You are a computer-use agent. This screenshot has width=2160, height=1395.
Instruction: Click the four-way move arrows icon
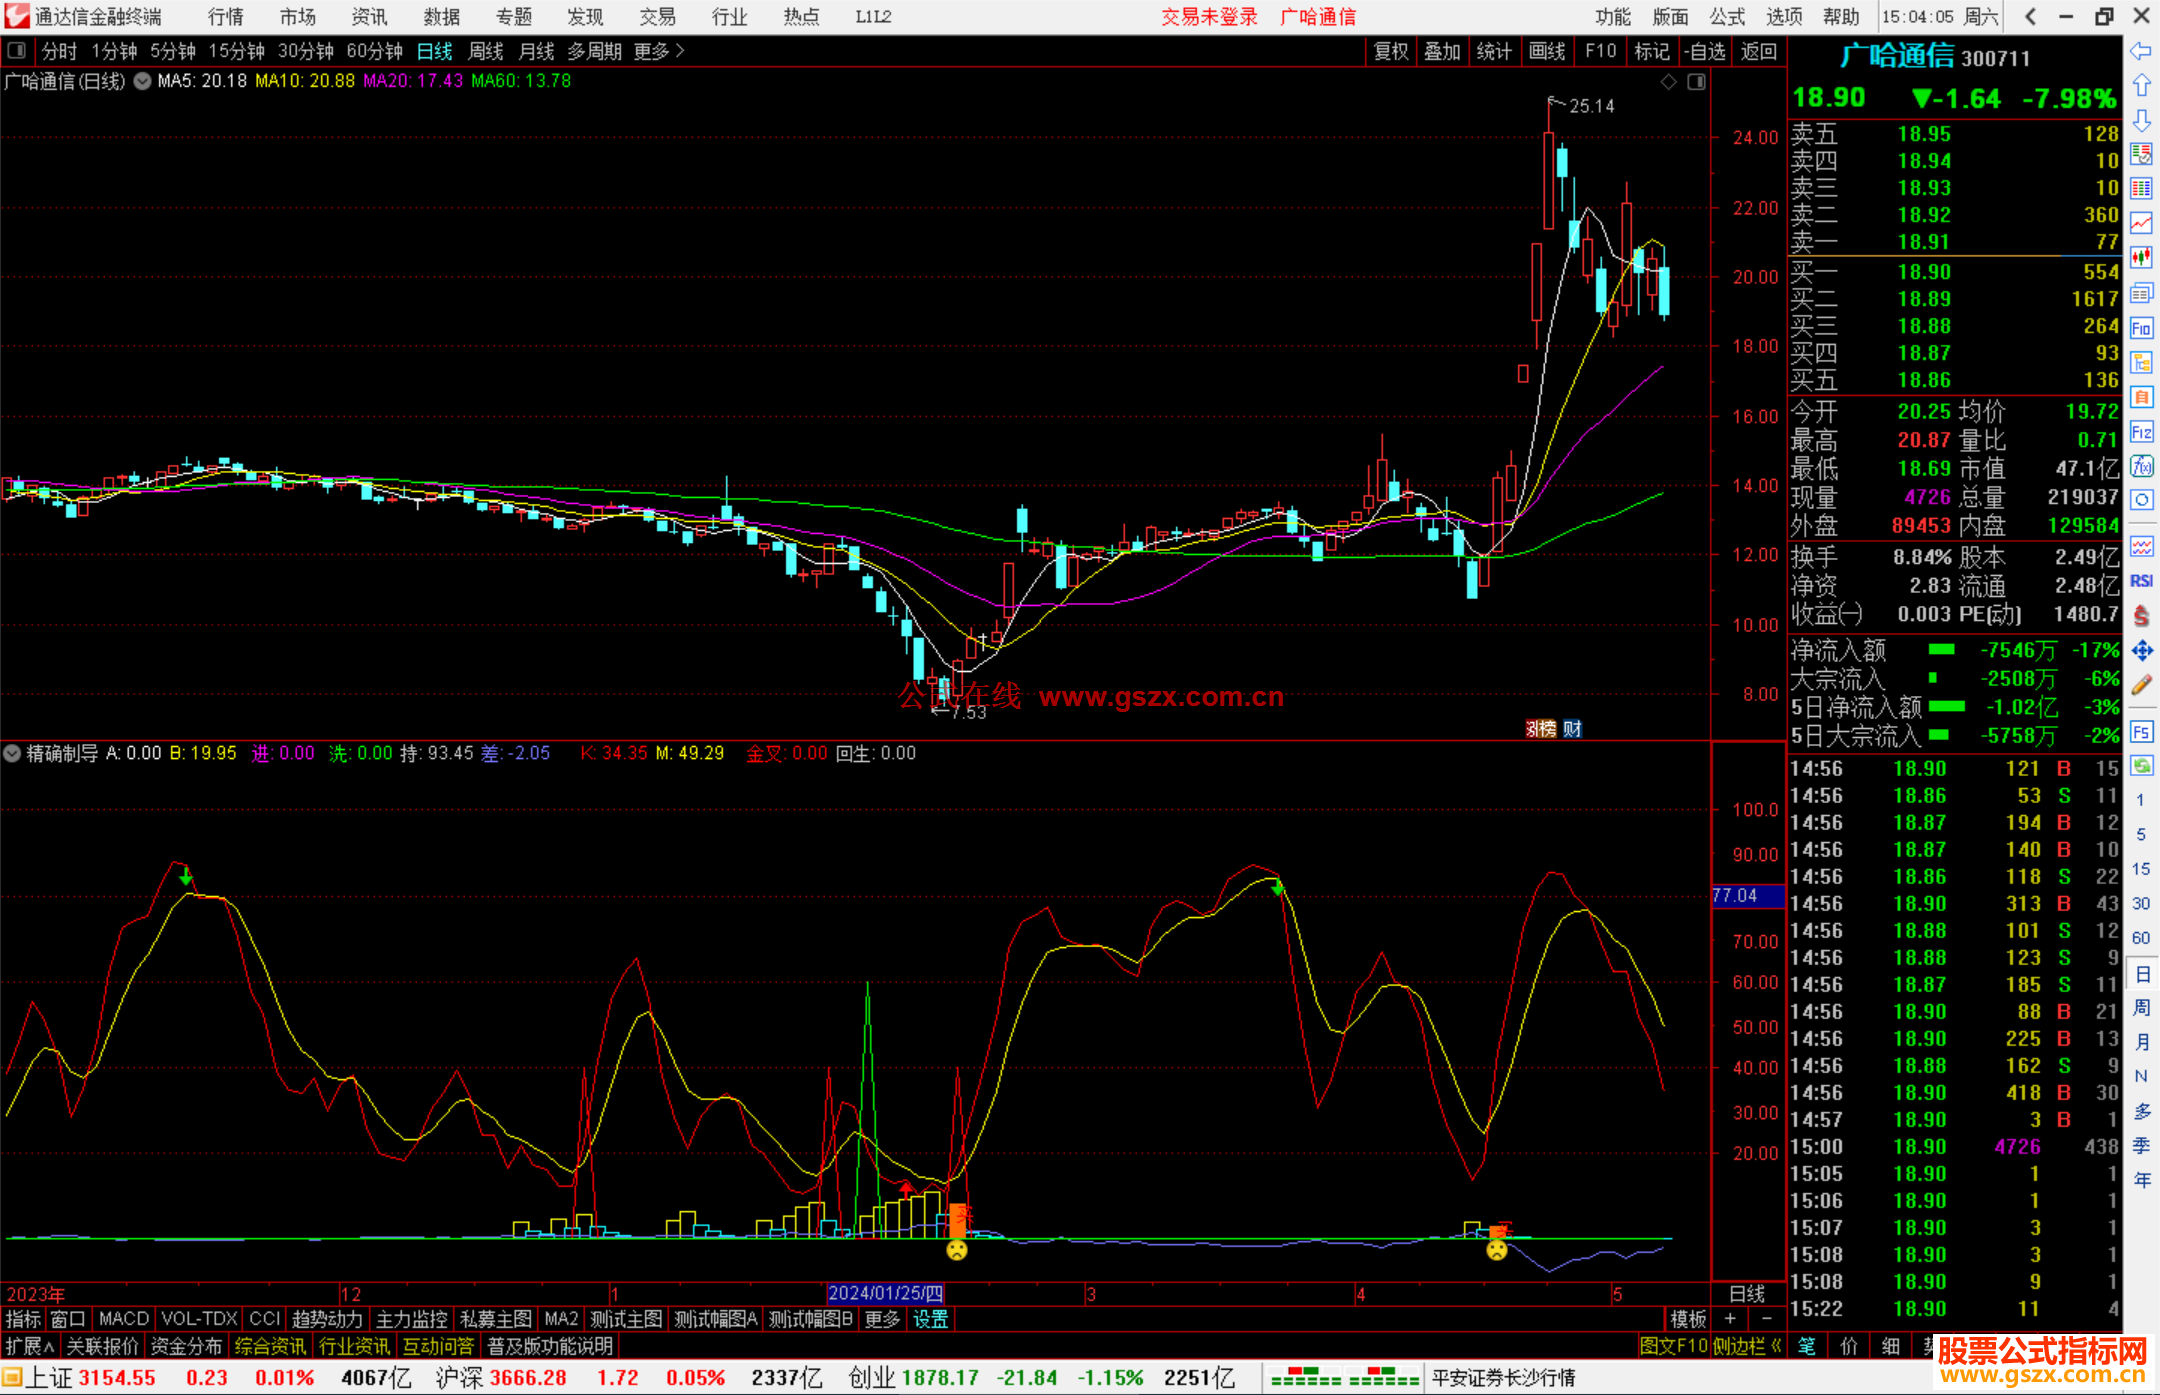click(2141, 651)
